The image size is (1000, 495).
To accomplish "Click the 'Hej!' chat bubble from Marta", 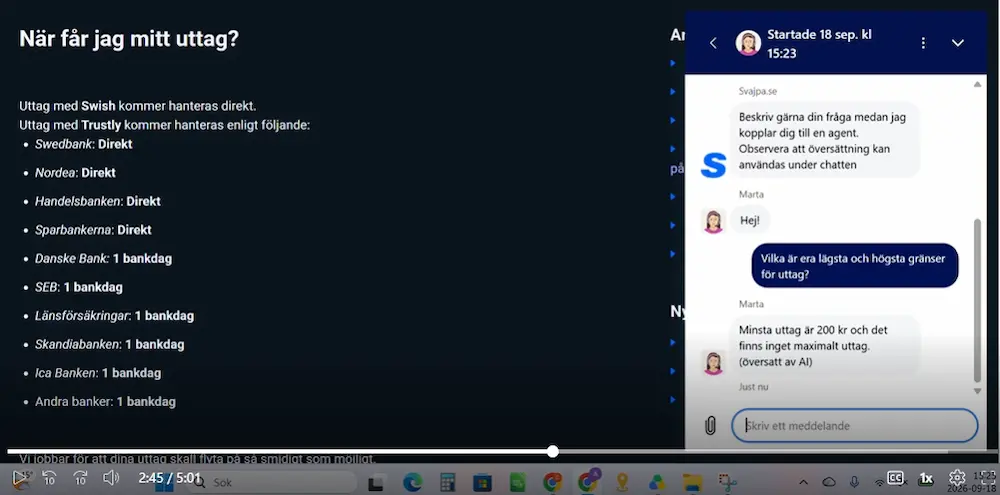I will [750, 220].
